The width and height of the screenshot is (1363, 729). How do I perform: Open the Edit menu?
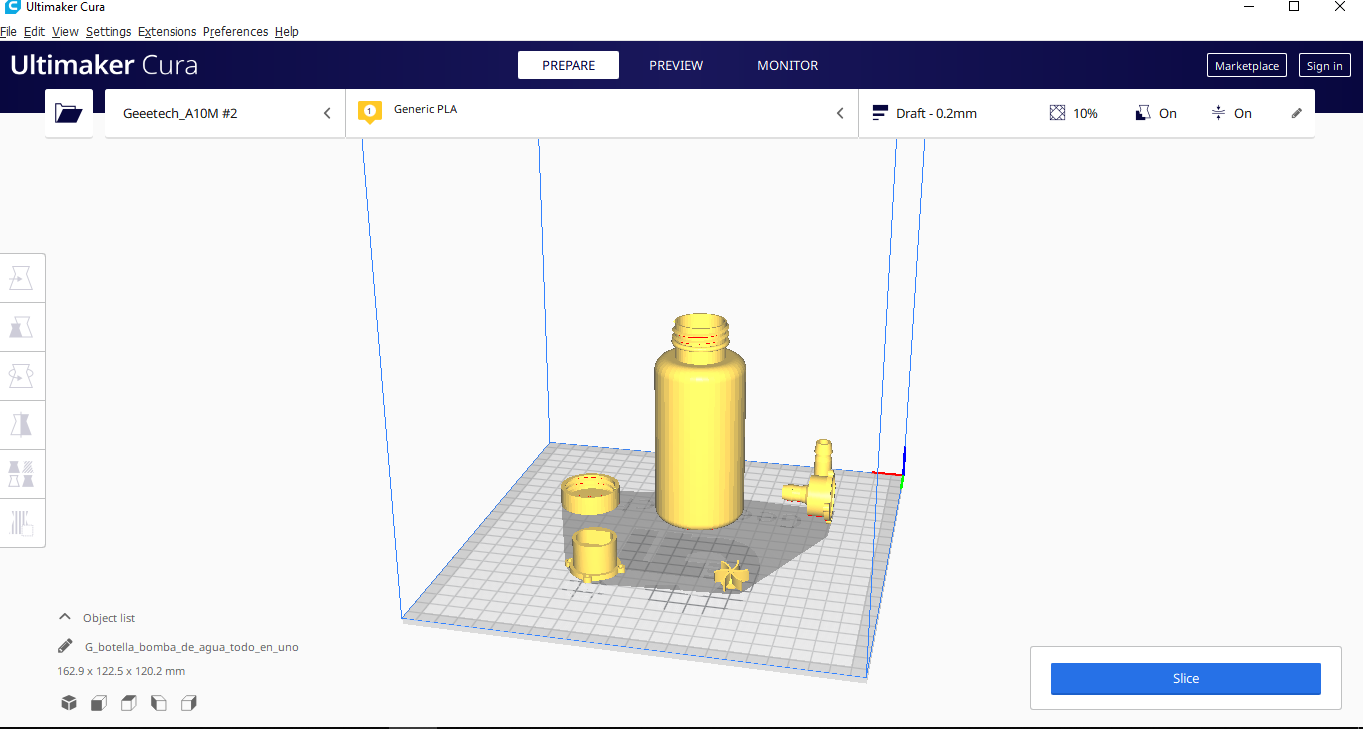[x=34, y=31]
